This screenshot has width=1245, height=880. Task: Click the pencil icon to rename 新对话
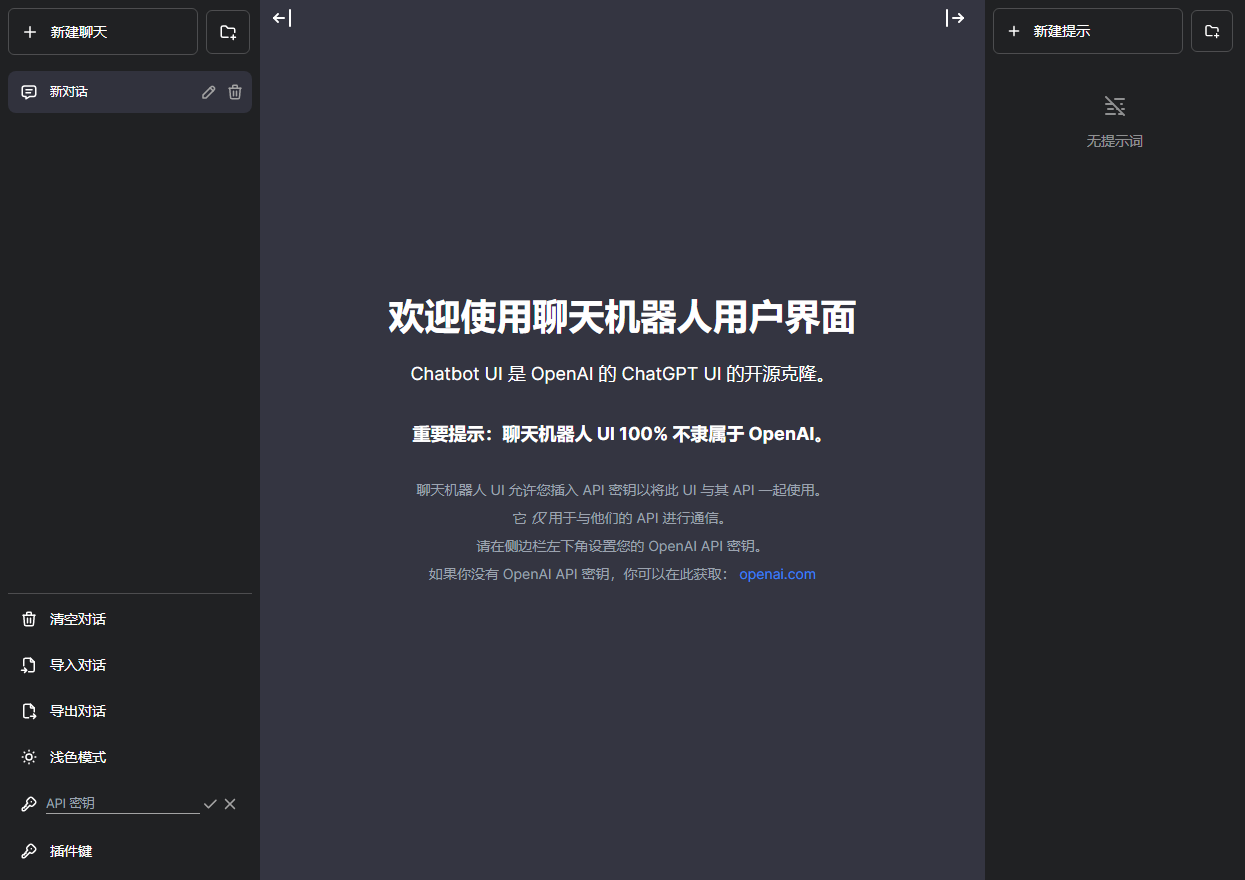(x=208, y=92)
